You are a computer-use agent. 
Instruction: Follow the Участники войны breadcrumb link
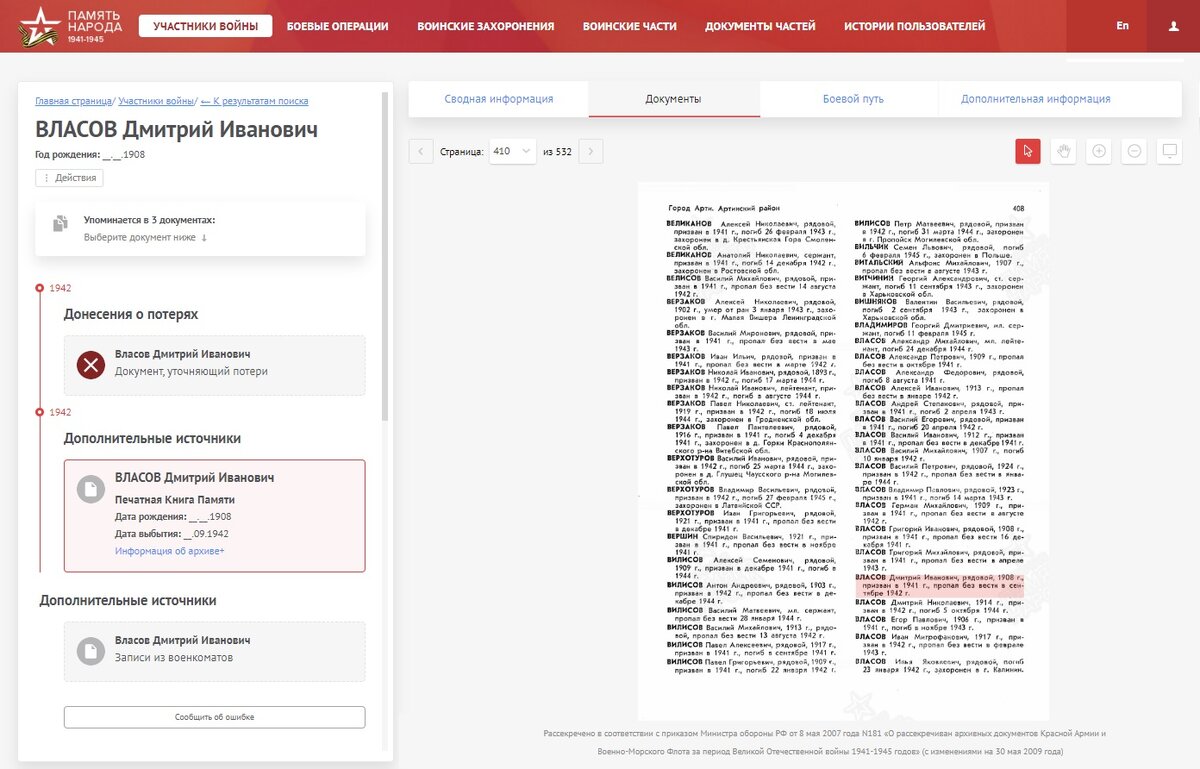156,101
